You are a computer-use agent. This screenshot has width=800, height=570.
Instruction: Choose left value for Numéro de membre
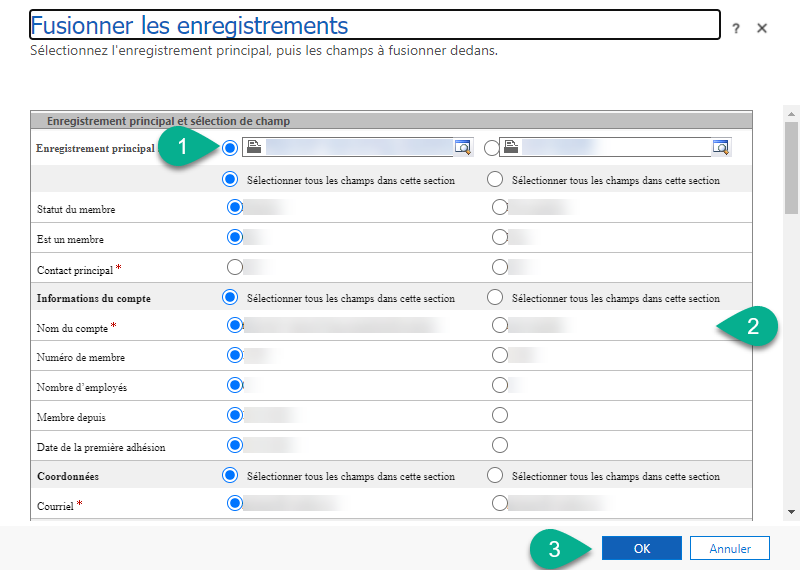pyautogui.click(x=235, y=355)
